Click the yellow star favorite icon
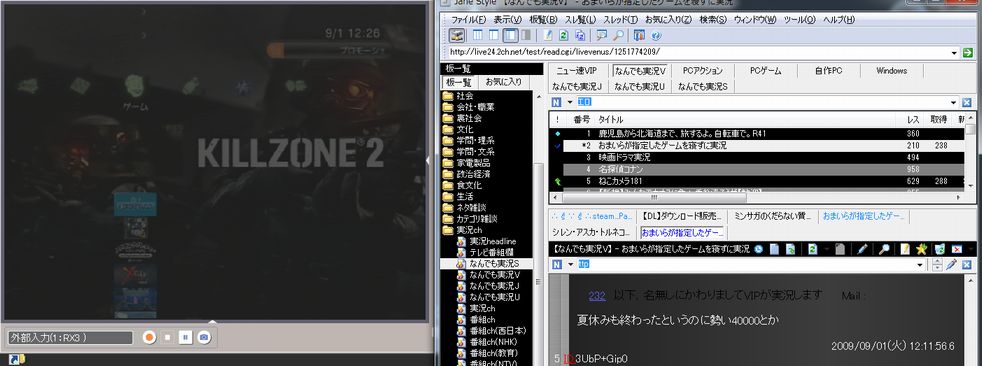The image size is (982, 366). click(x=921, y=249)
